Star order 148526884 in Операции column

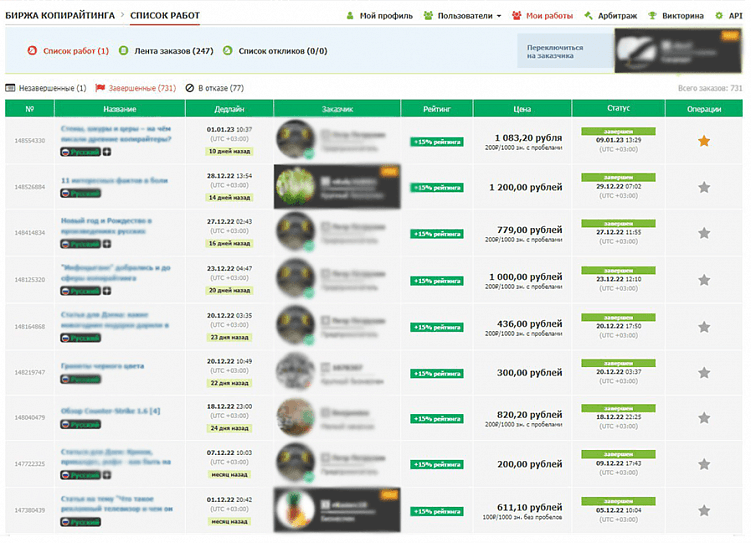(x=704, y=187)
